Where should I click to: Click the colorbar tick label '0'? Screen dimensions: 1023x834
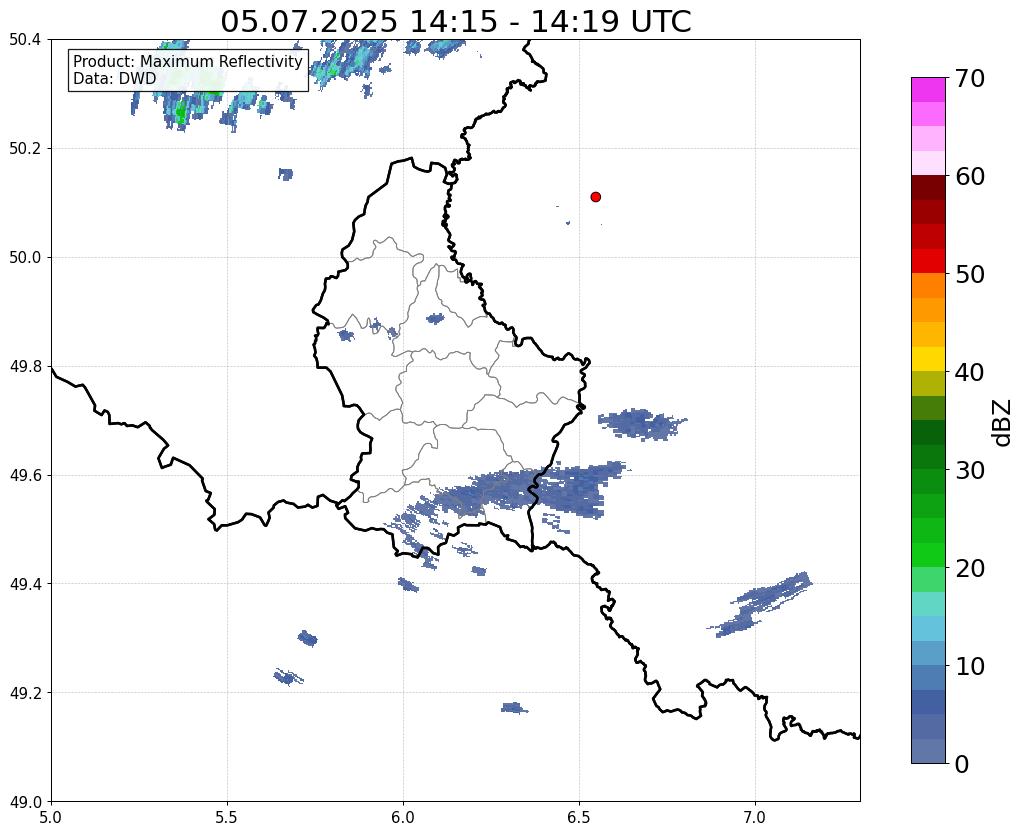point(962,764)
